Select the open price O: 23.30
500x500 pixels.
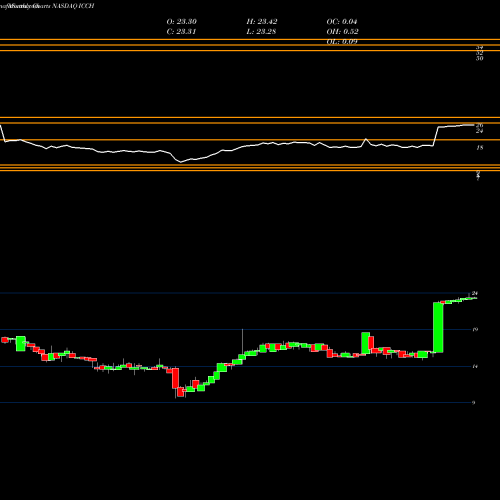pos(182,22)
